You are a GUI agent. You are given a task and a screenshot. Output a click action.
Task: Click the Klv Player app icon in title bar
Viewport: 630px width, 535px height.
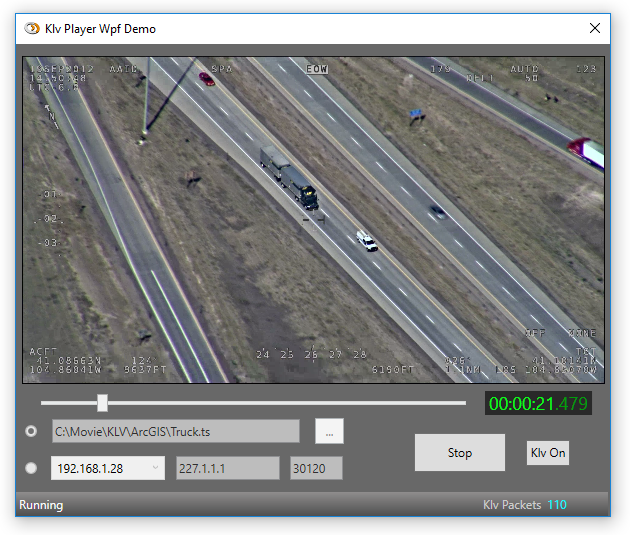coord(32,29)
